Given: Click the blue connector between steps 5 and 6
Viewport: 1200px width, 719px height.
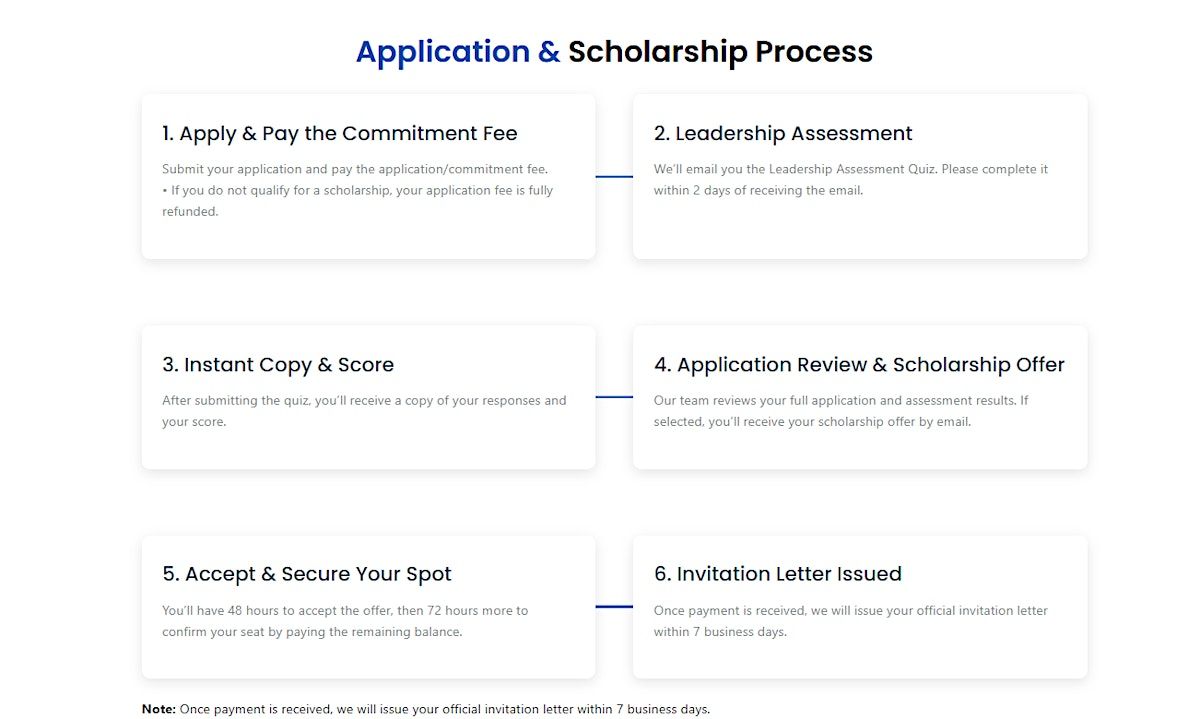Looking at the screenshot, I should [x=614, y=607].
